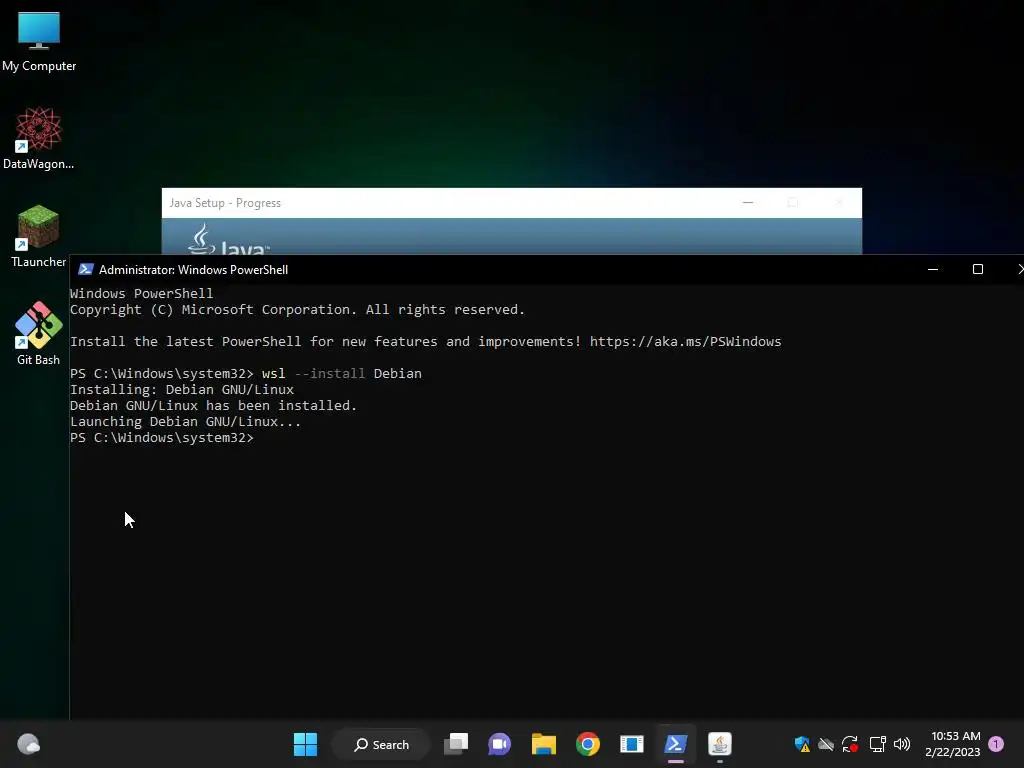
Task: Click the last PS C:\Windows\system32> prompt
Action: pyautogui.click(x=161, y=438)
